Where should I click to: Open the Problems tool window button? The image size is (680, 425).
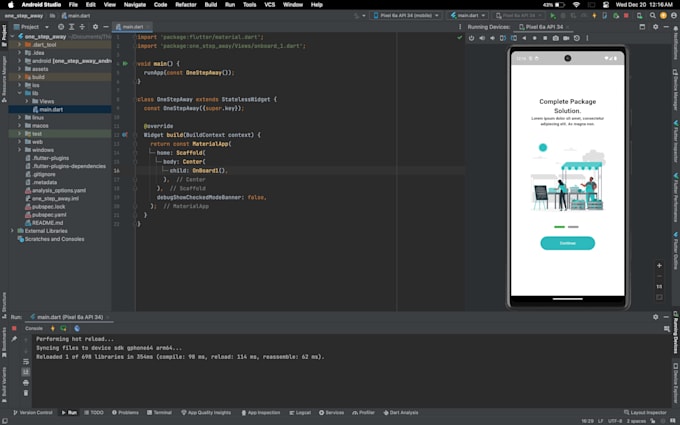(x=126, y=412)
